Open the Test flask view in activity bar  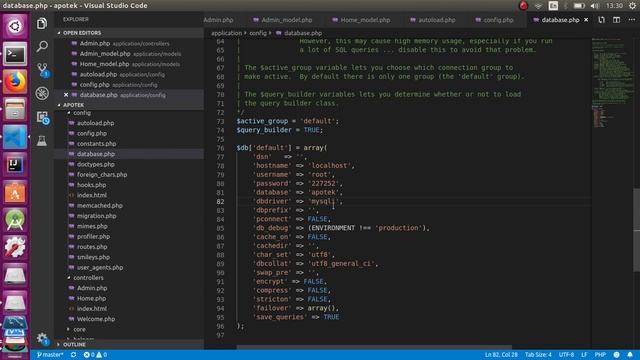point(42,141)
